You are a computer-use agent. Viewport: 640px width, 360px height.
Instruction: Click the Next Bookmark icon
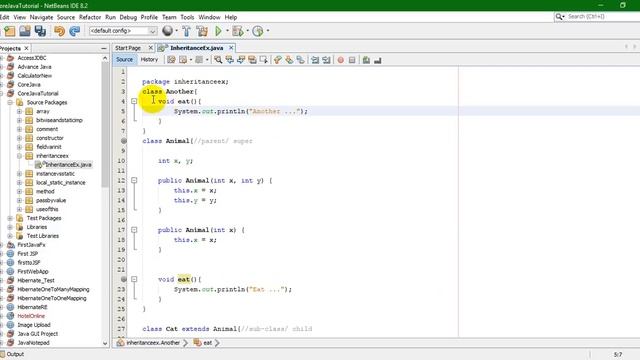click(289, 60)
